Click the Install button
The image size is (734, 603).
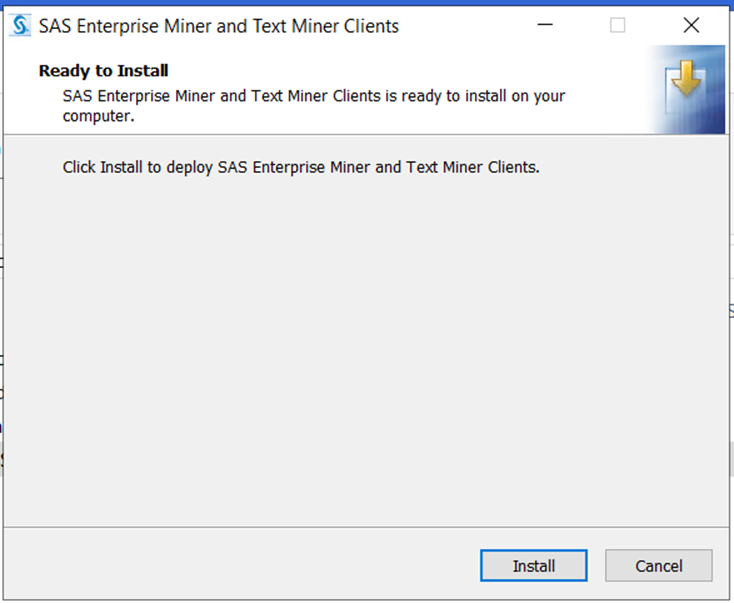click(x=534, y=566)
